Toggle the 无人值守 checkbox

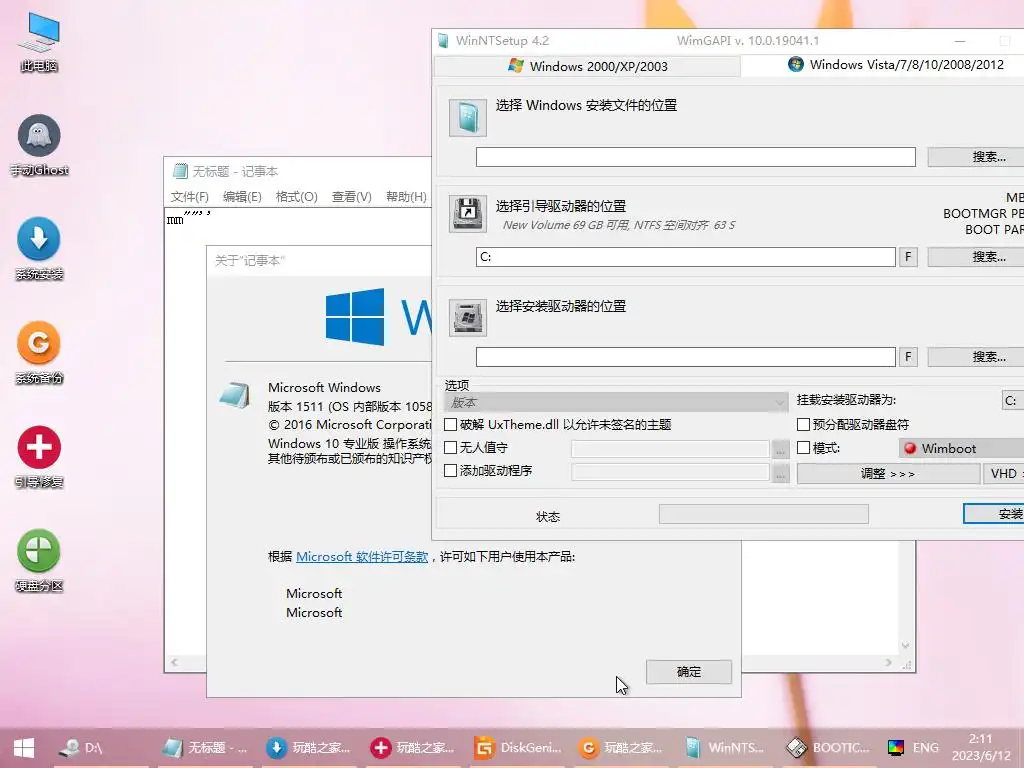pyautogui.click(x=451, y=447)
